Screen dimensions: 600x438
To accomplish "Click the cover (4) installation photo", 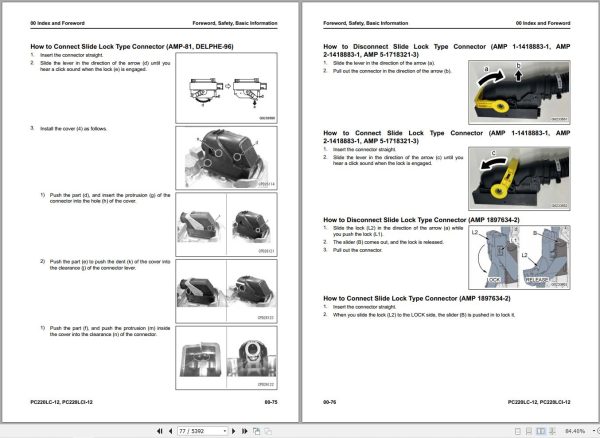I will click(227, 158).
